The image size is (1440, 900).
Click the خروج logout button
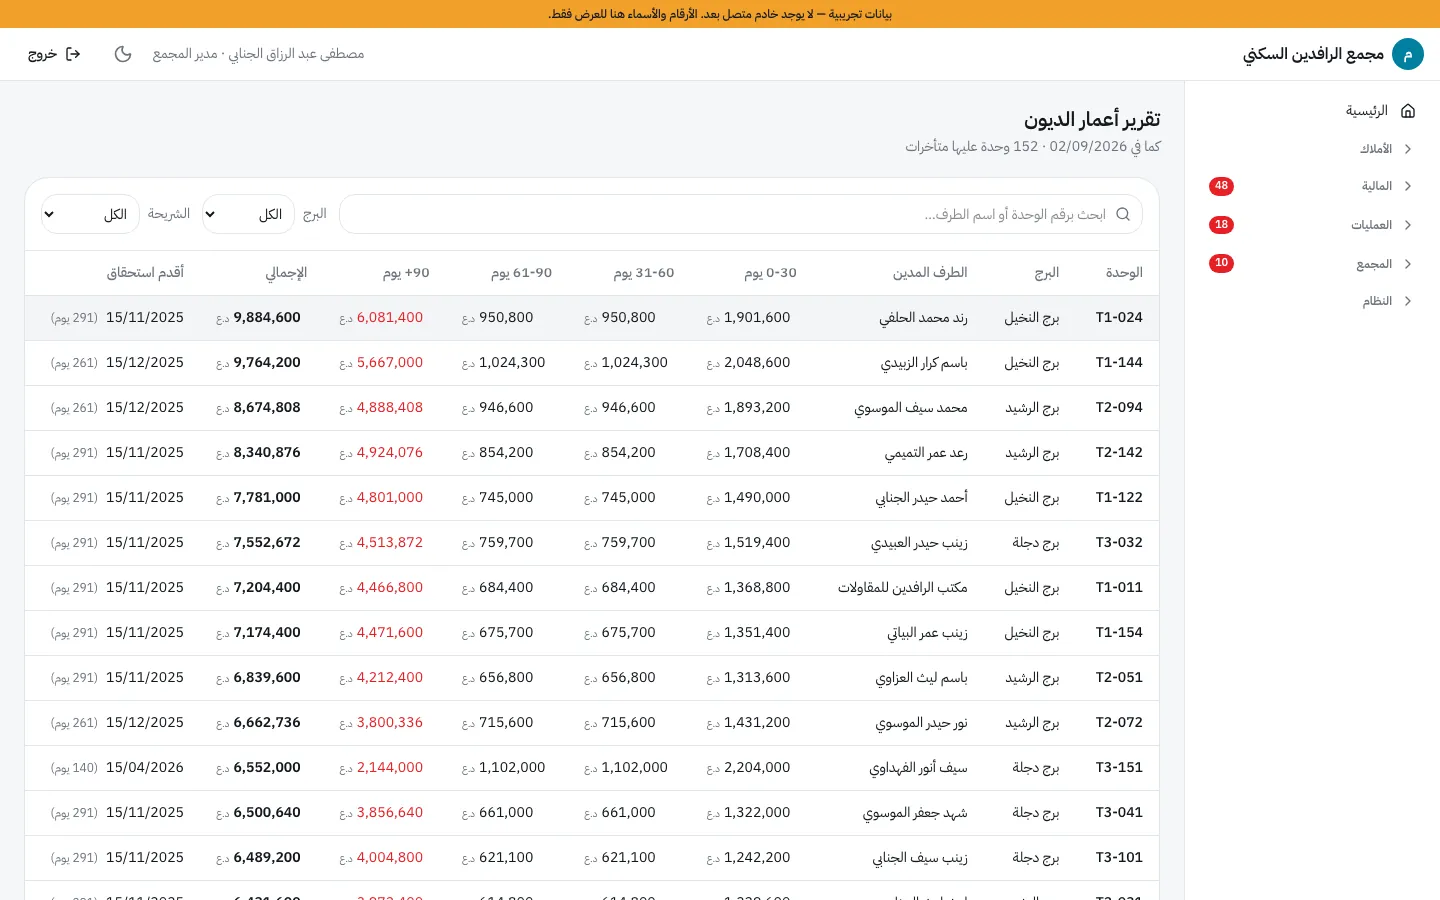54,54
